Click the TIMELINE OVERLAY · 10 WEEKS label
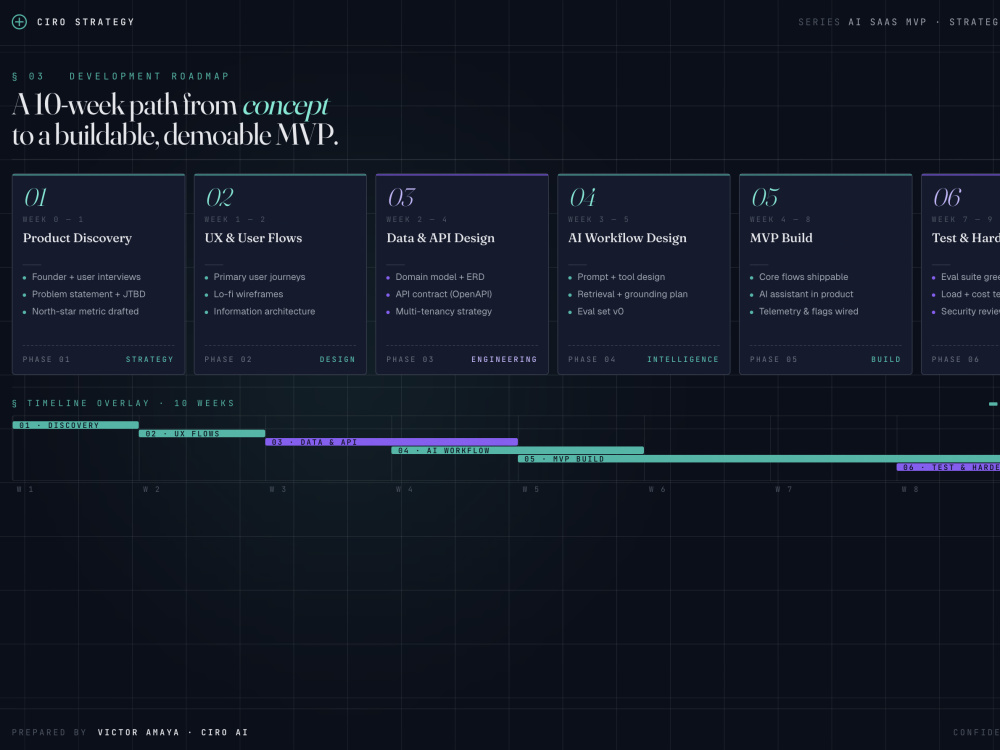The width and height of the screenshot is (1000, 750). coord(123,403)
